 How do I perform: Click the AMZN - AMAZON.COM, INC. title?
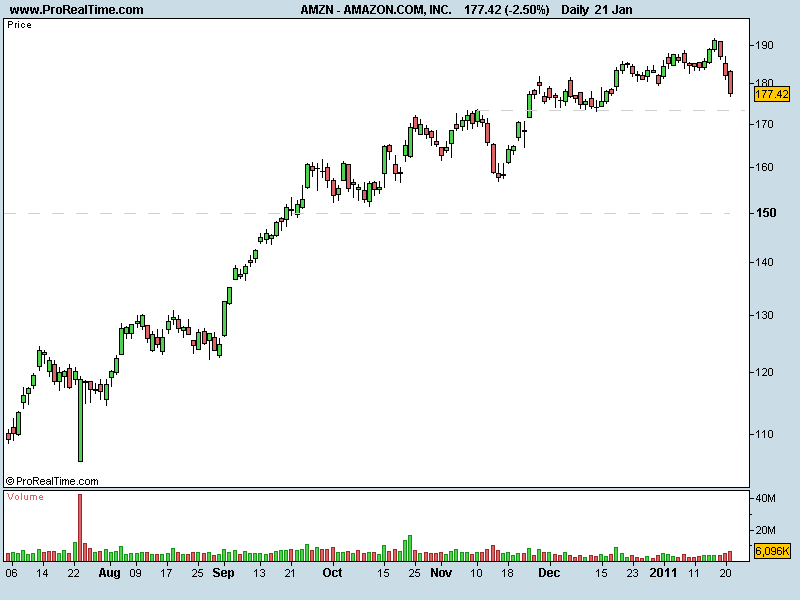click(x=376, y=10)
